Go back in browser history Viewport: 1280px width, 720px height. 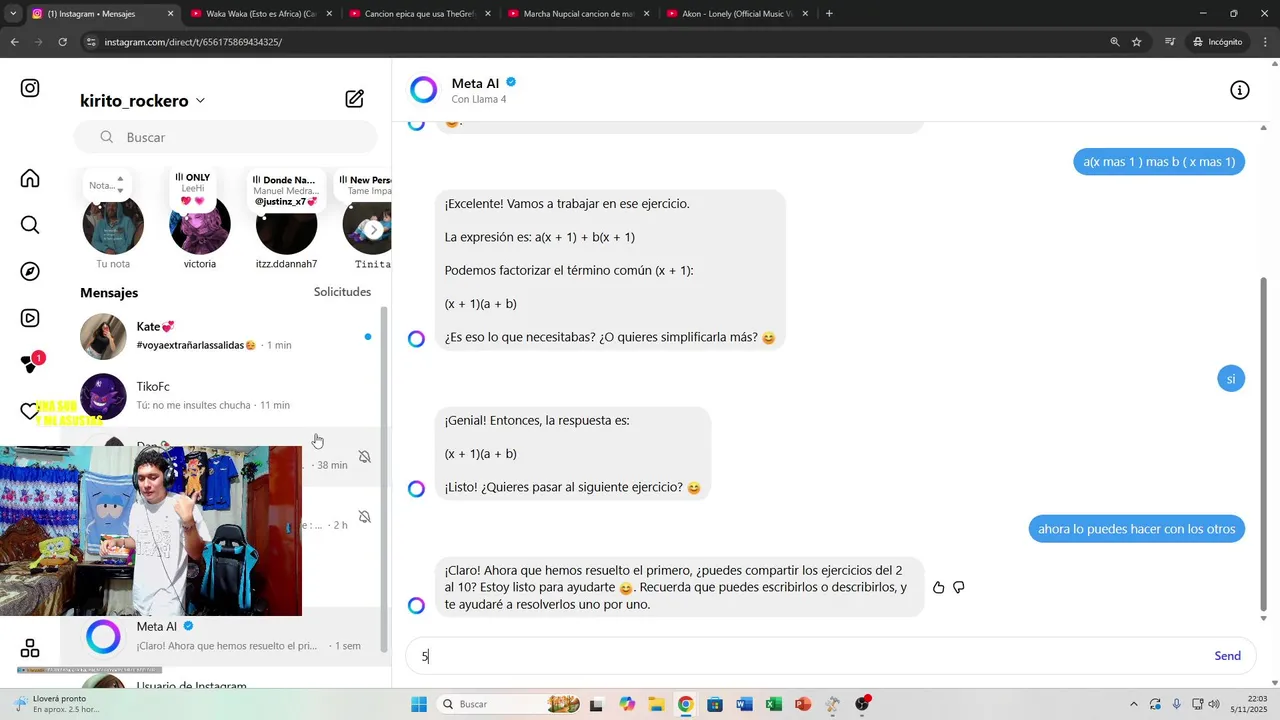click(x=15, y=42)
